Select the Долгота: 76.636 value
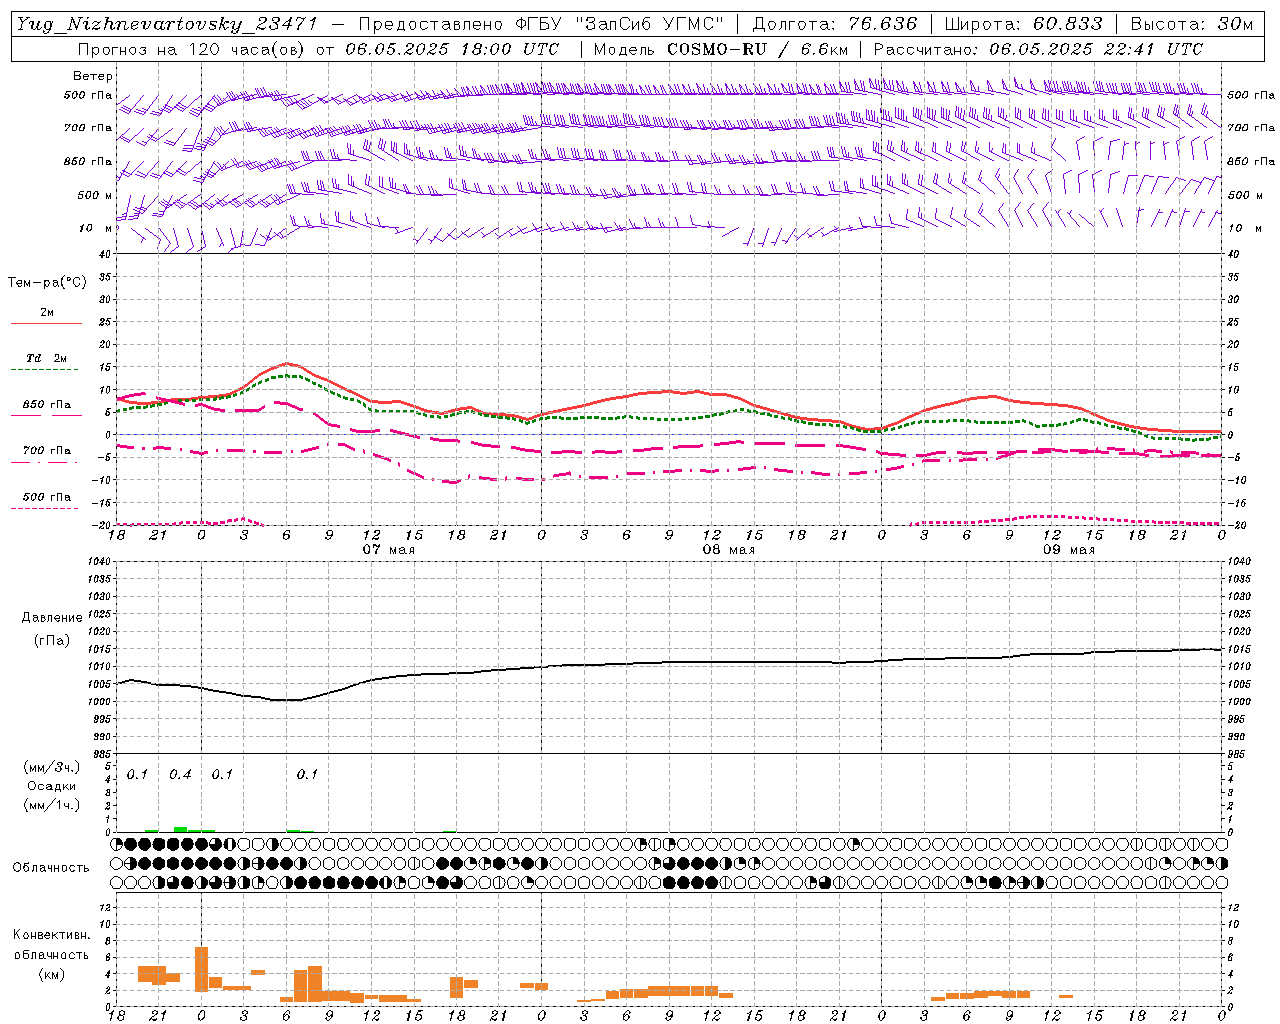Image resolution: width=1280 pixels, height=1024 pixels. pyautogui.click(x=834, y=24)
